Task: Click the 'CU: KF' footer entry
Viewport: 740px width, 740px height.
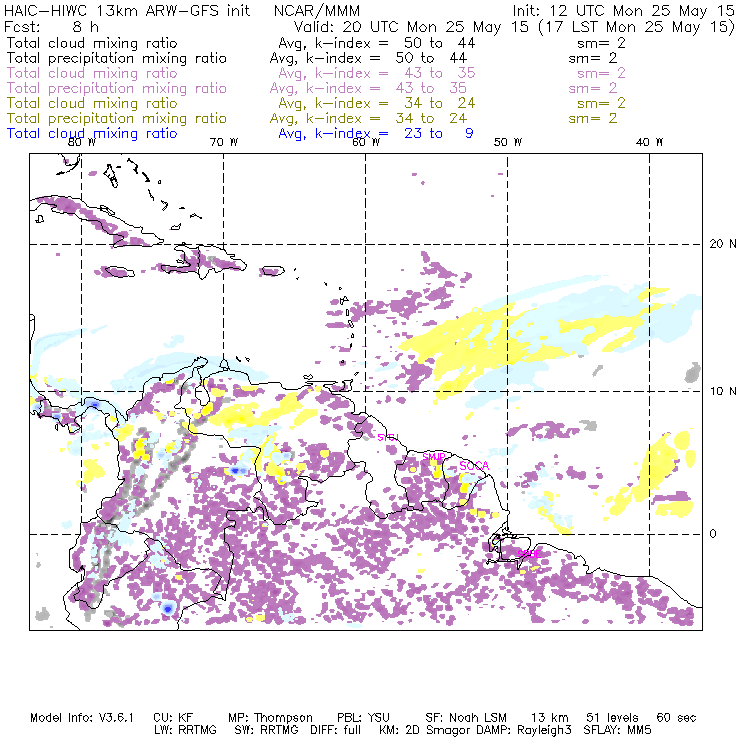Action: (x=173, y=718)
